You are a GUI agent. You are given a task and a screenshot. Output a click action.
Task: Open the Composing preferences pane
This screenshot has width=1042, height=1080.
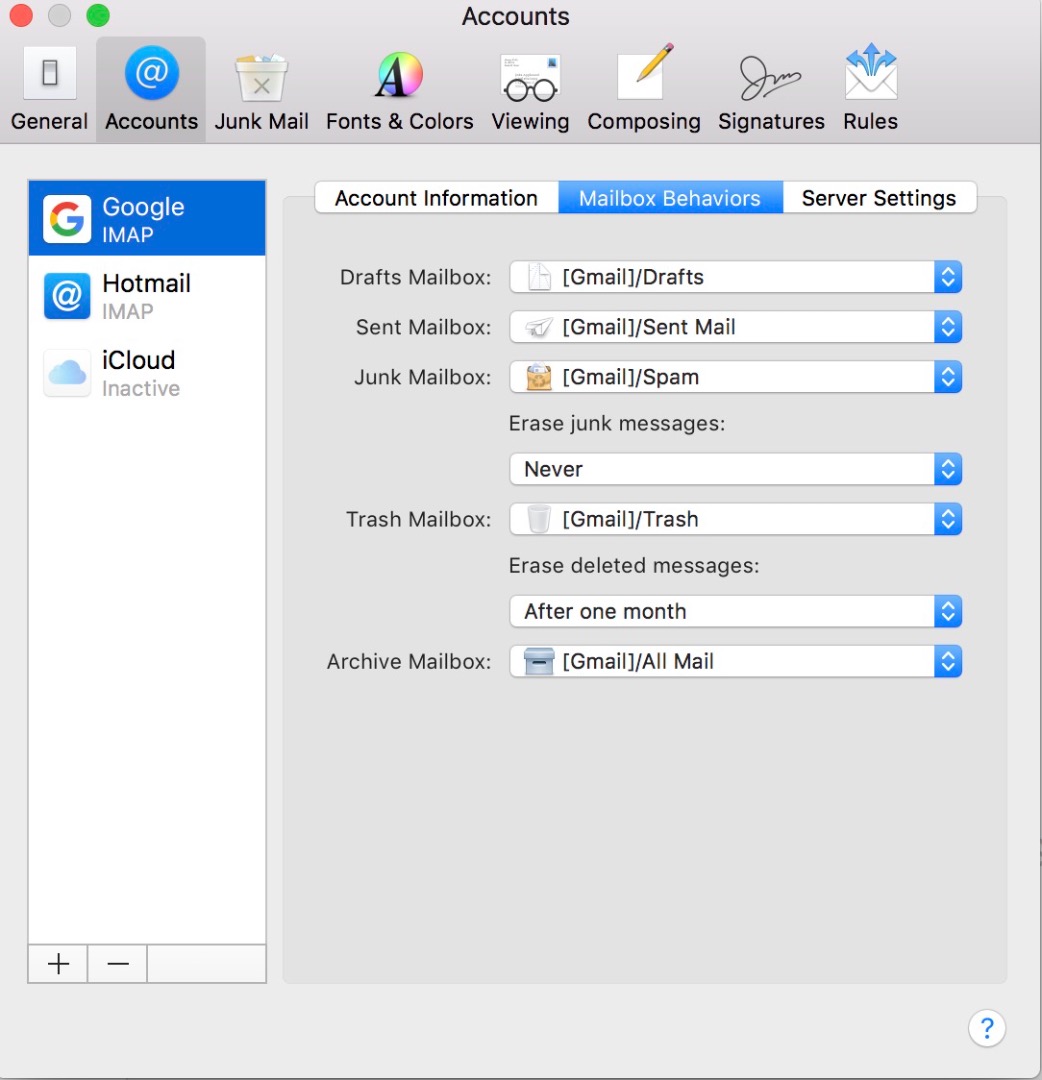coord(643,90)
